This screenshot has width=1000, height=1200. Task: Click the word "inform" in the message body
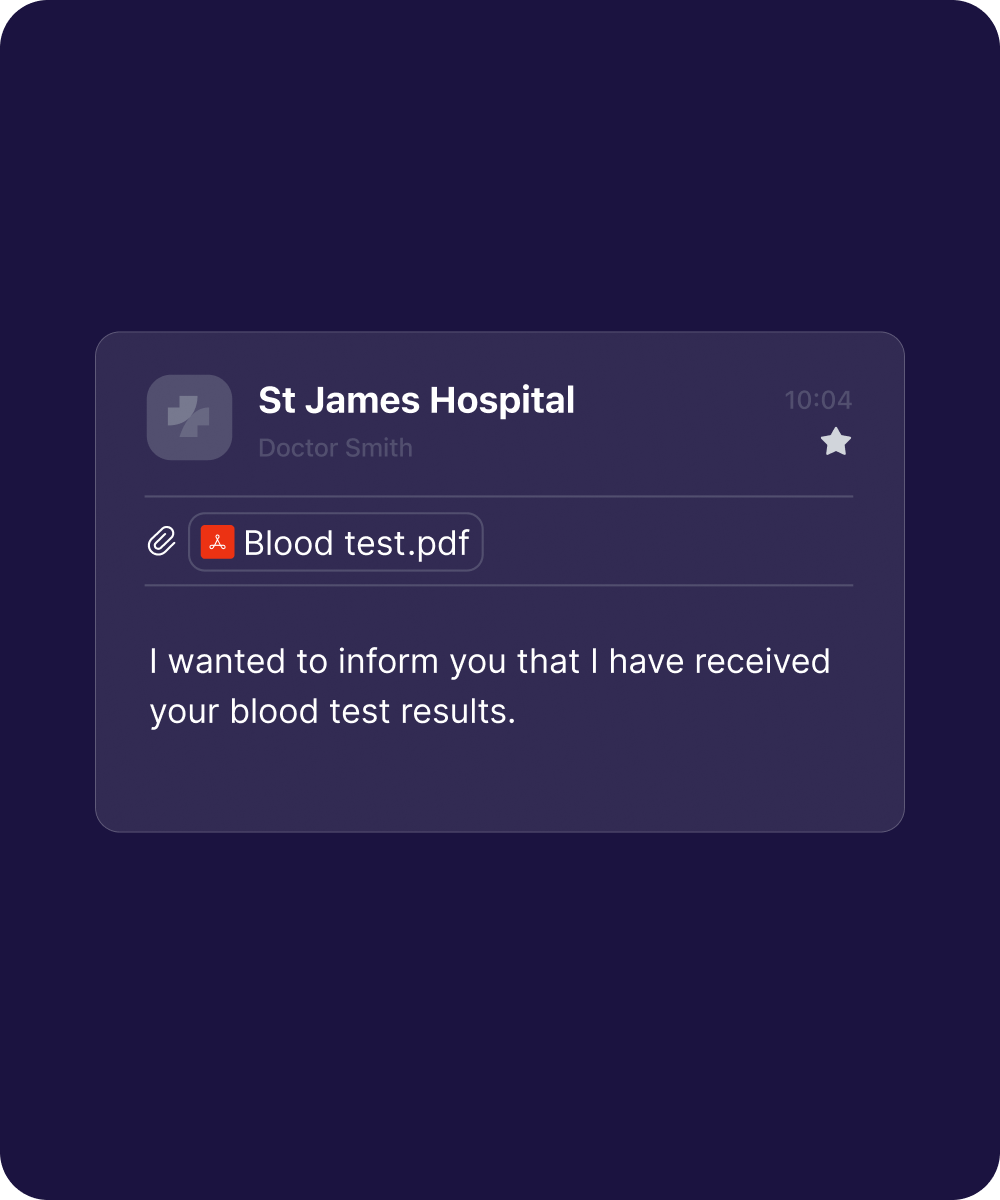point(389,661)
